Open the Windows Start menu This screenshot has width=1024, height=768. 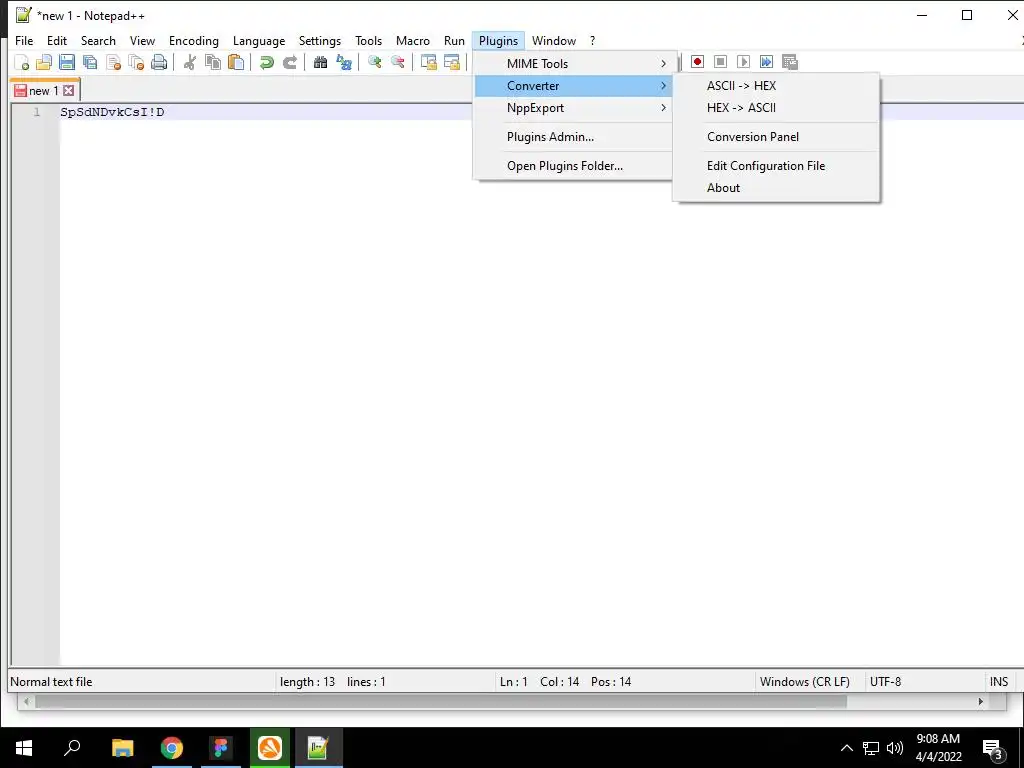pos(24,748)
